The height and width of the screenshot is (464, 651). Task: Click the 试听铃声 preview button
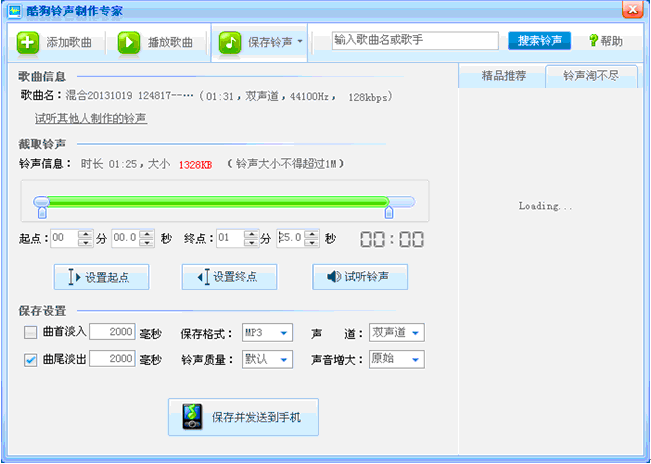[x=360, y=277]
